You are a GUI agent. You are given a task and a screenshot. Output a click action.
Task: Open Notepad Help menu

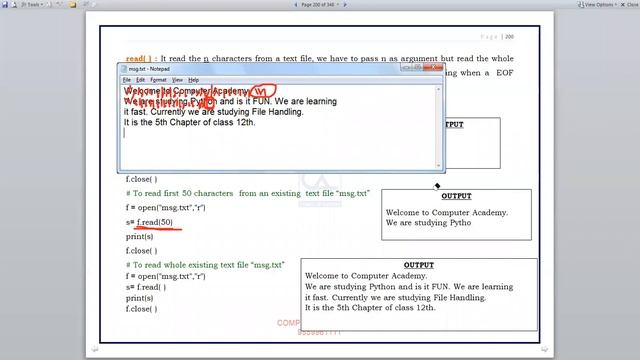[193, 80]
